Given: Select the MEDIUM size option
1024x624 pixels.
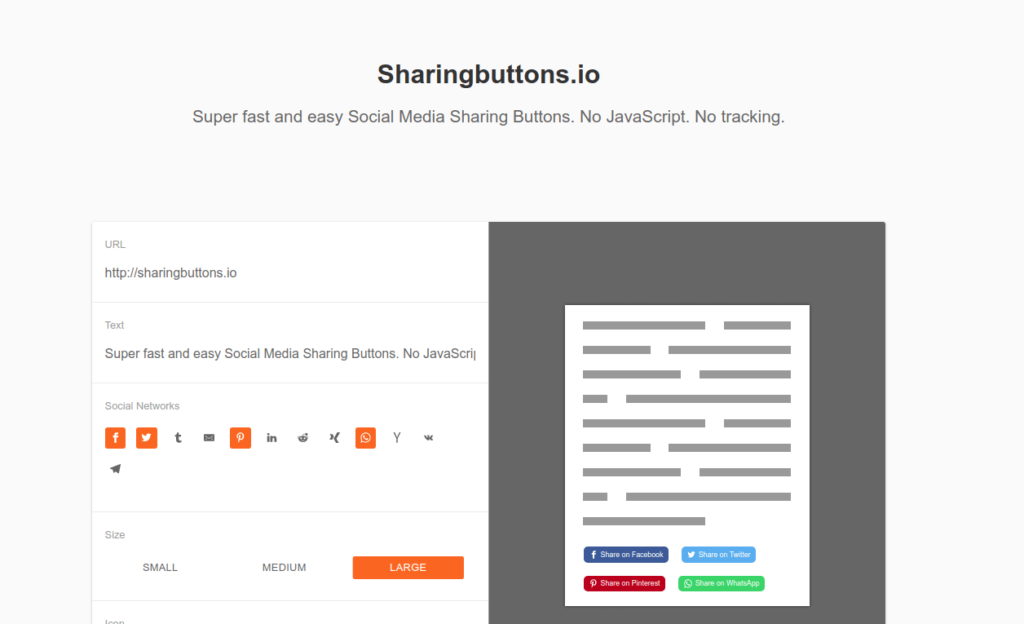Looking at the screenshot, I should click(x=284, y=567).
